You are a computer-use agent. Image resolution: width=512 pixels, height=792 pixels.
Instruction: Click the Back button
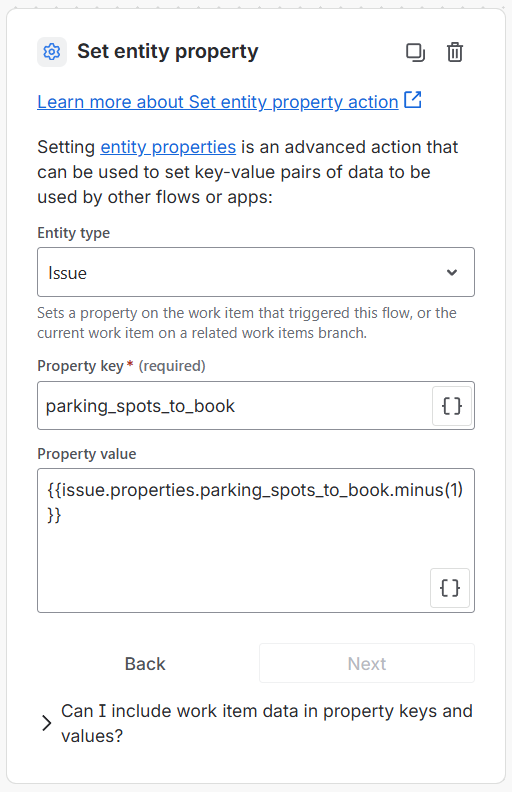coord(145,663)
